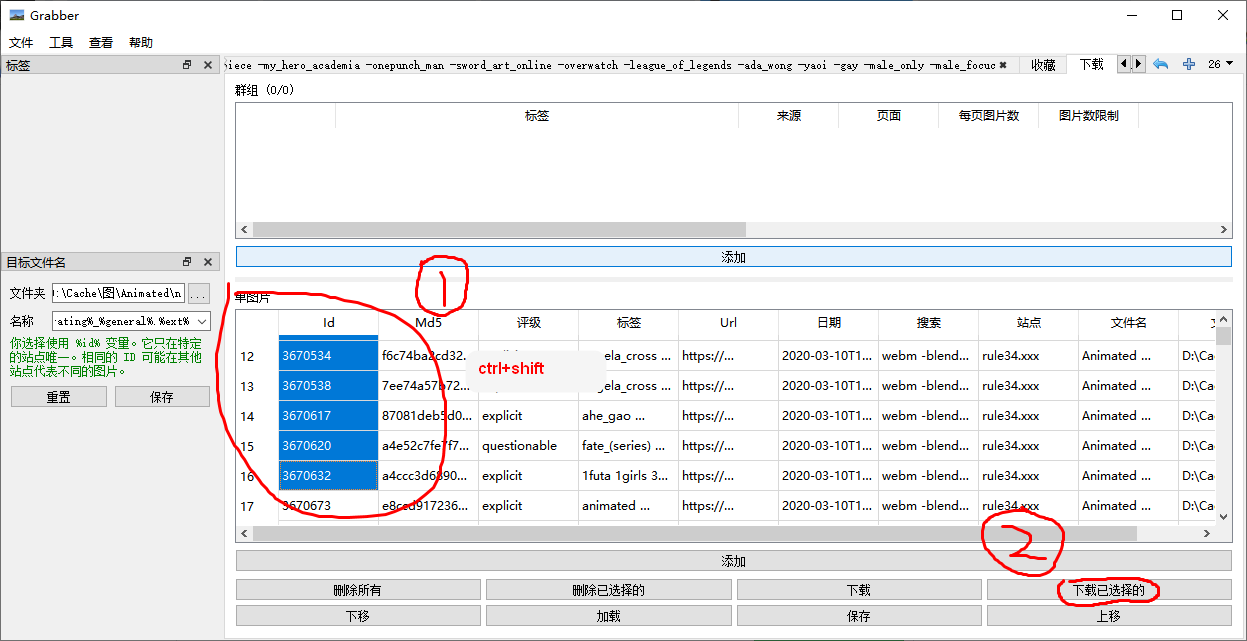1247x641 pixels.
Task: Click the 重置 button in the filename panel
Action: coord(58,396)
